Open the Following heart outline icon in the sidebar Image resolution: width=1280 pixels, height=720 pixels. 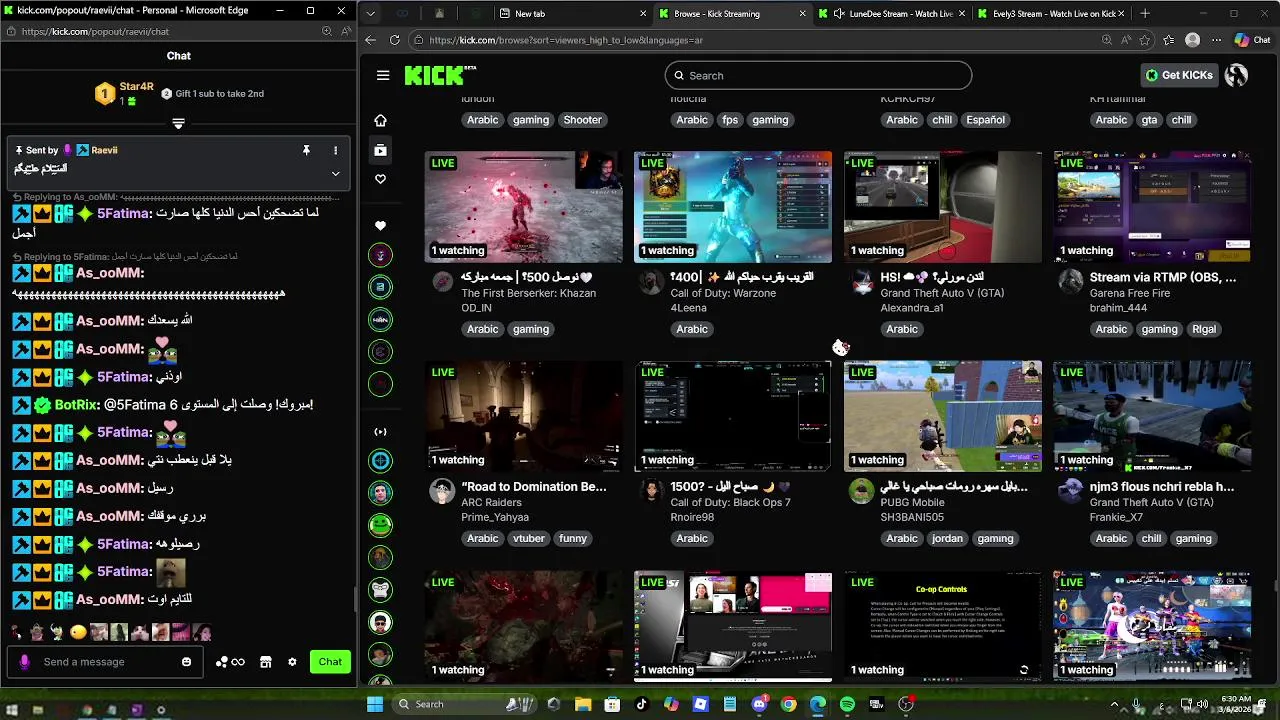pos(380,179)
